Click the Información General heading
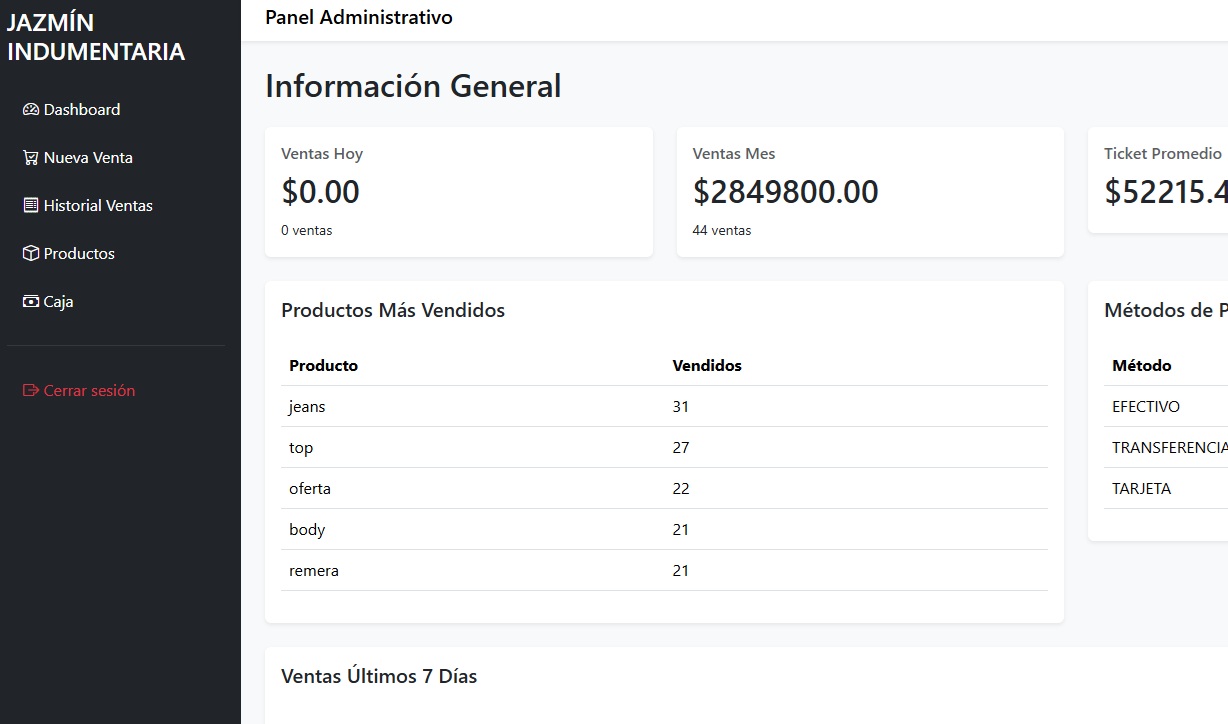Screen dimensions: 1228x724 [413, 86]
